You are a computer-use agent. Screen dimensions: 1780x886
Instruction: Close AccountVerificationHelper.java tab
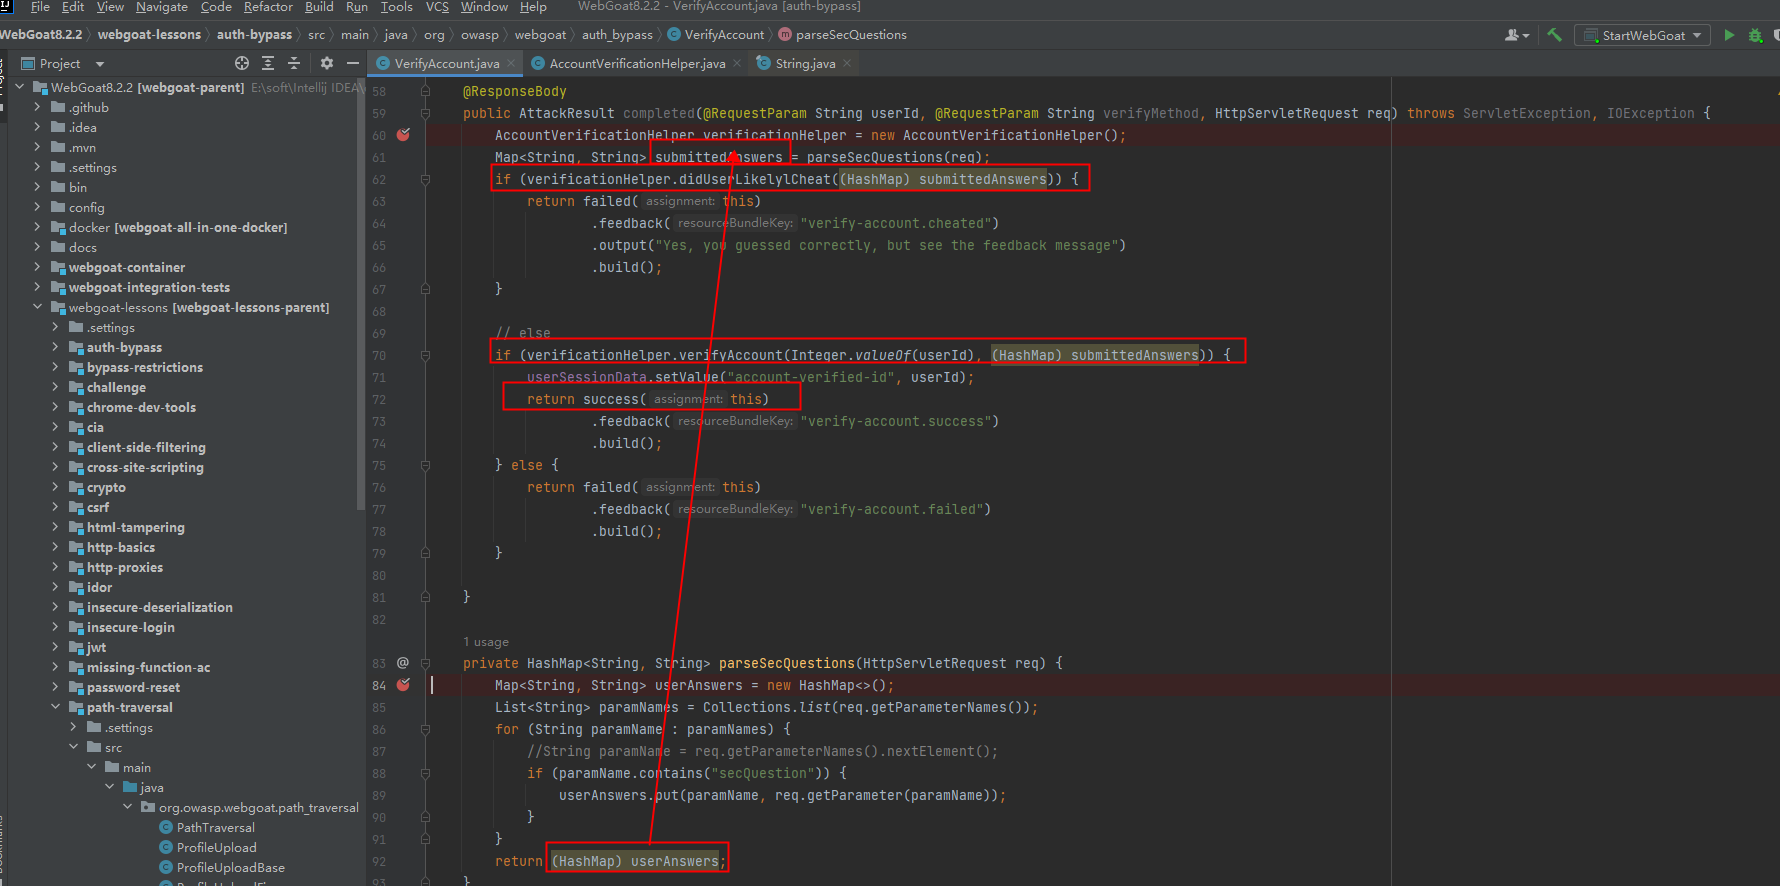point(737,63)
